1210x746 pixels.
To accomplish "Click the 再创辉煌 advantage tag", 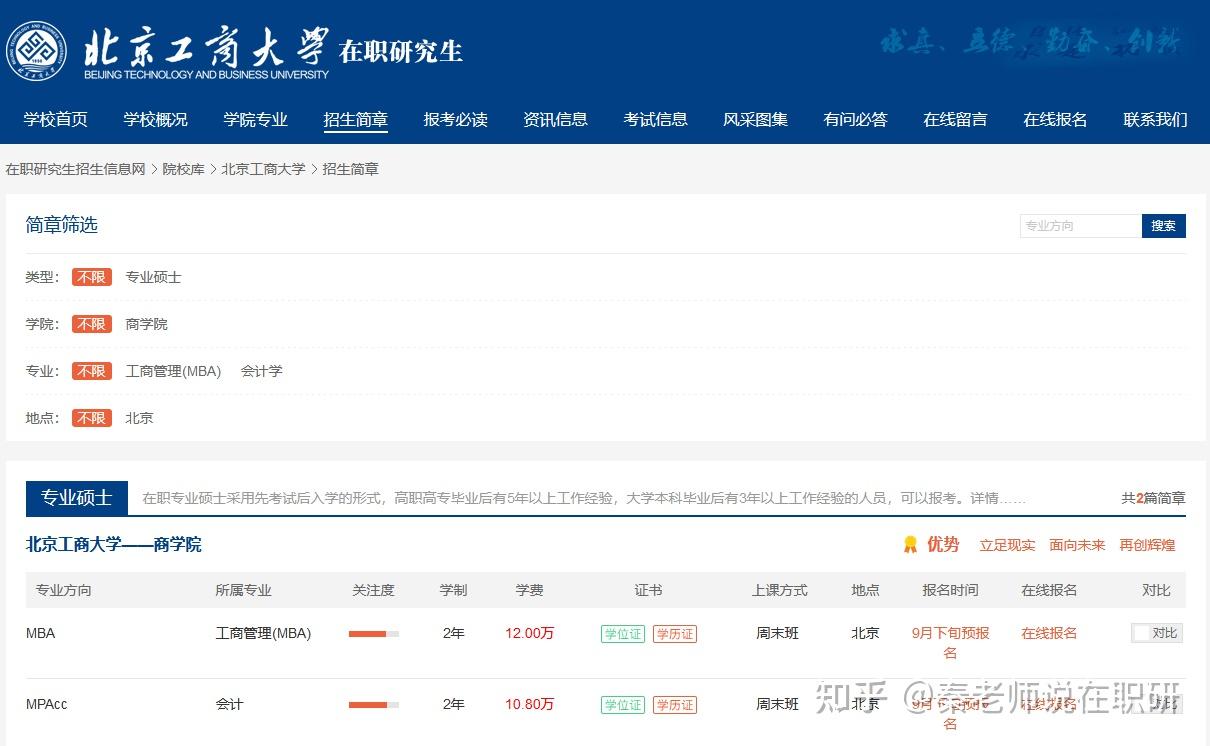I will tap(1148, 546).
